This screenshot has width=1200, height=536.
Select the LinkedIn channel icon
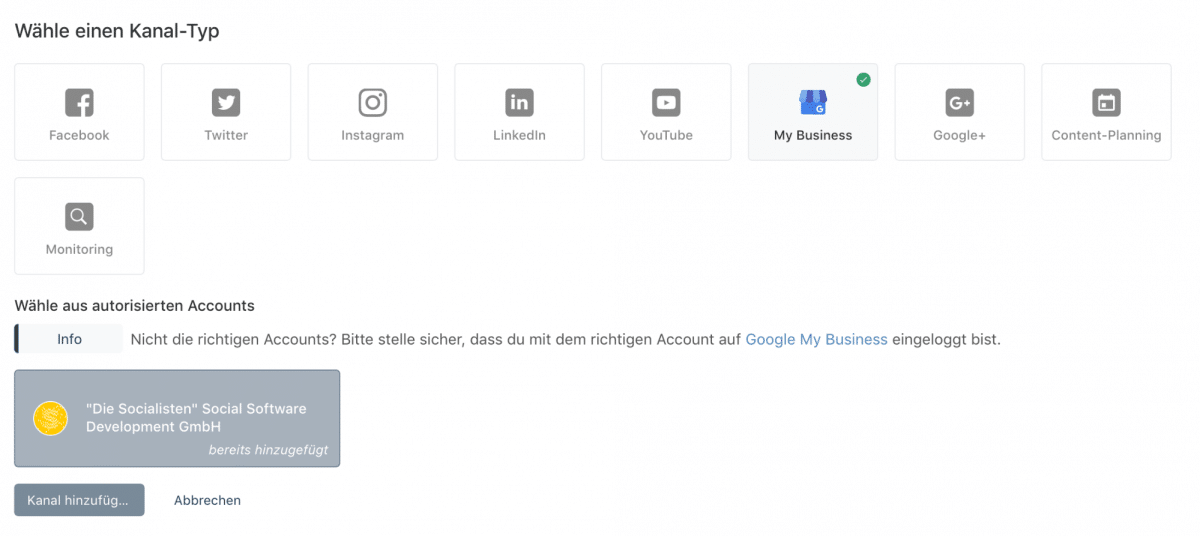[519, 102]
